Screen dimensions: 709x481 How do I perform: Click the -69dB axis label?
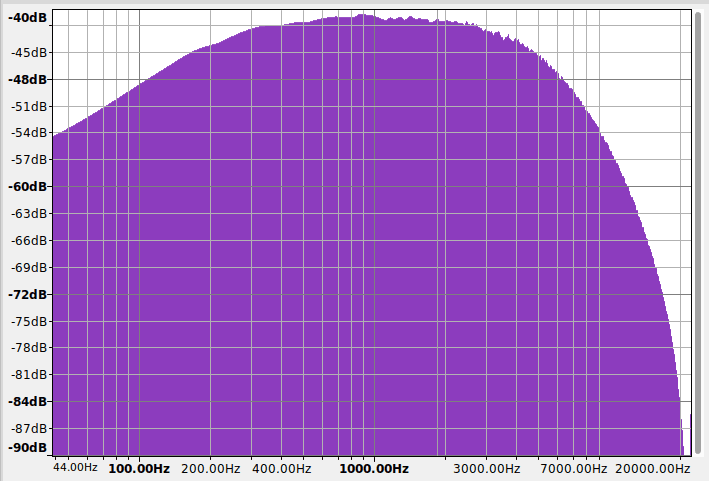click(x=29, y=268)
